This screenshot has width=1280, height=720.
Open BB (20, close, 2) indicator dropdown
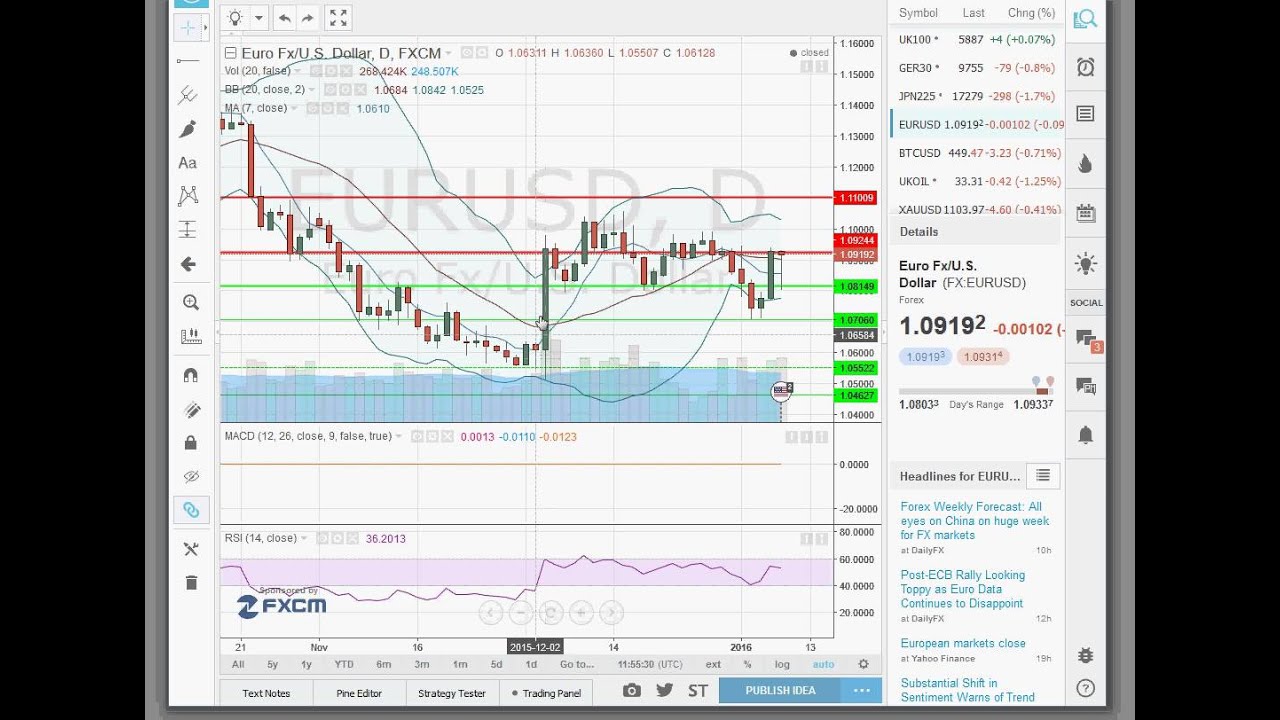[x=311, y=90]
